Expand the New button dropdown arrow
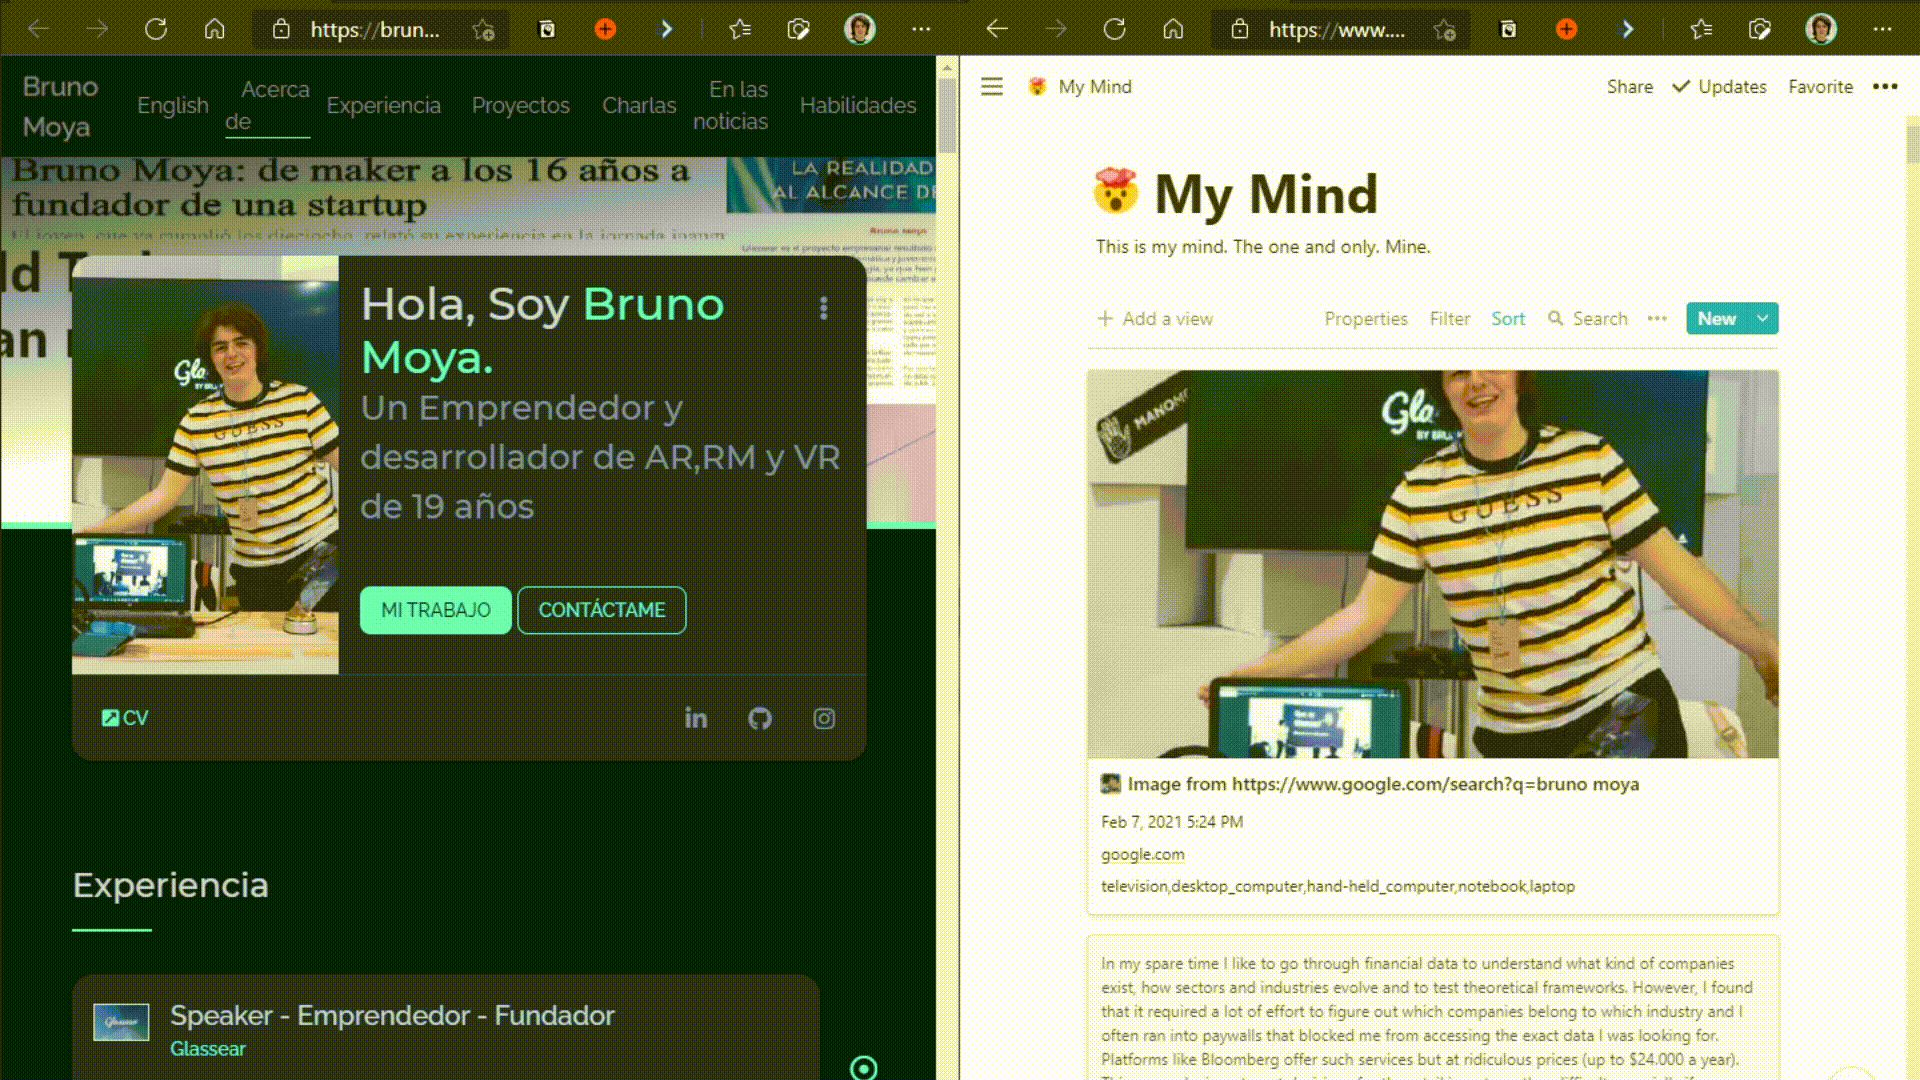This screenshot has height=1080, width=1920. 1762,318
